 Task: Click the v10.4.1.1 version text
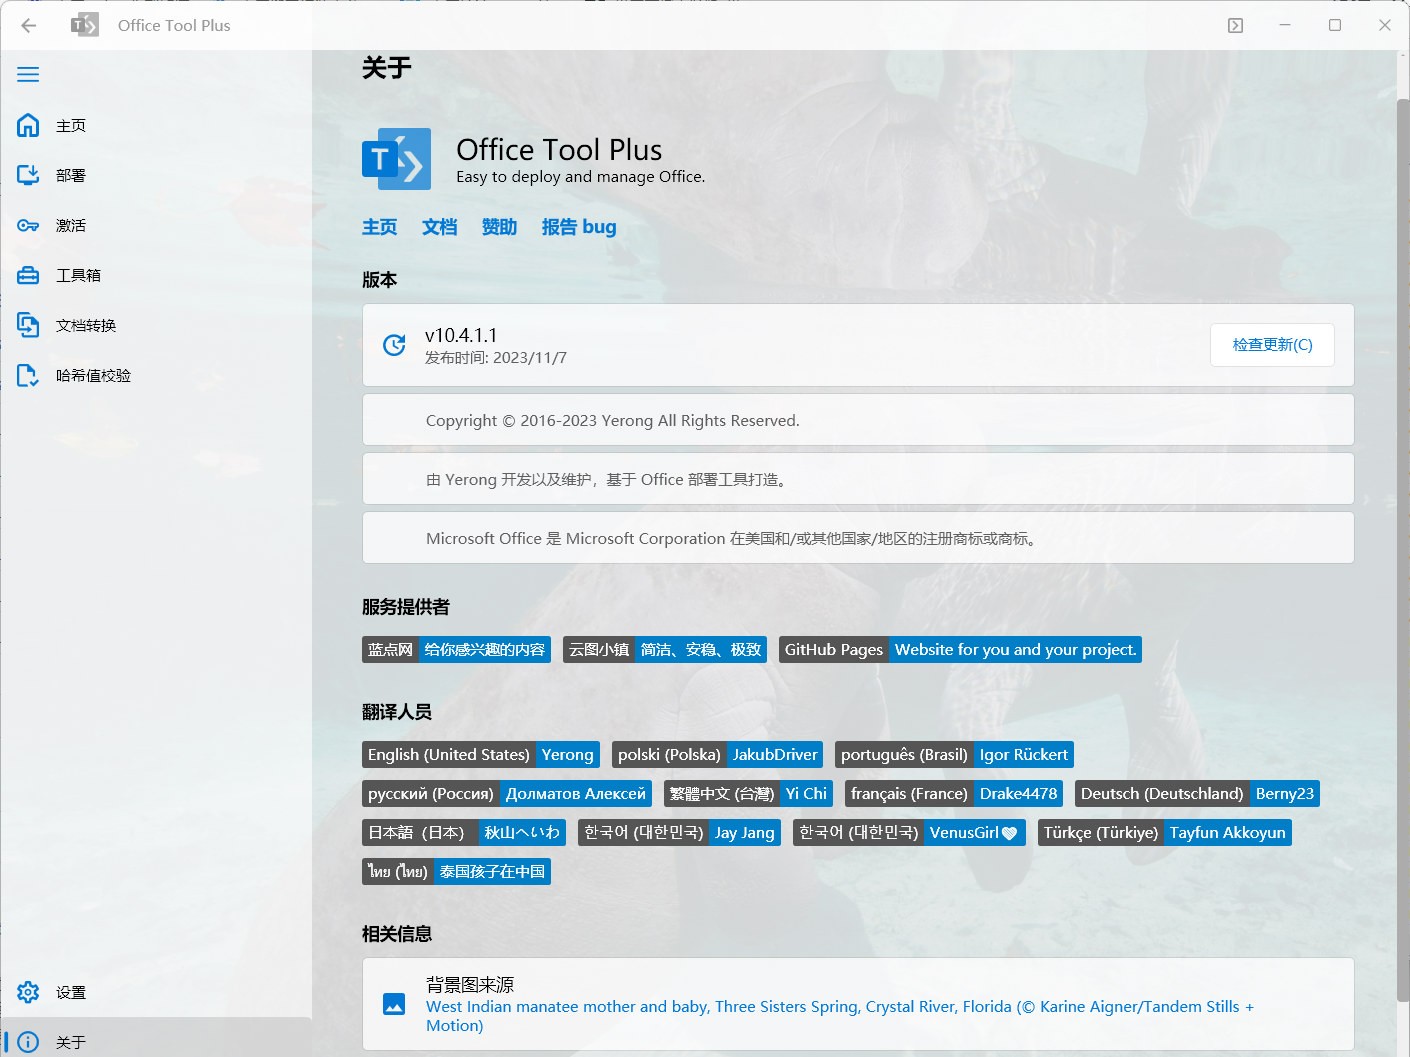pyautogui.click(x=461, y=335)
